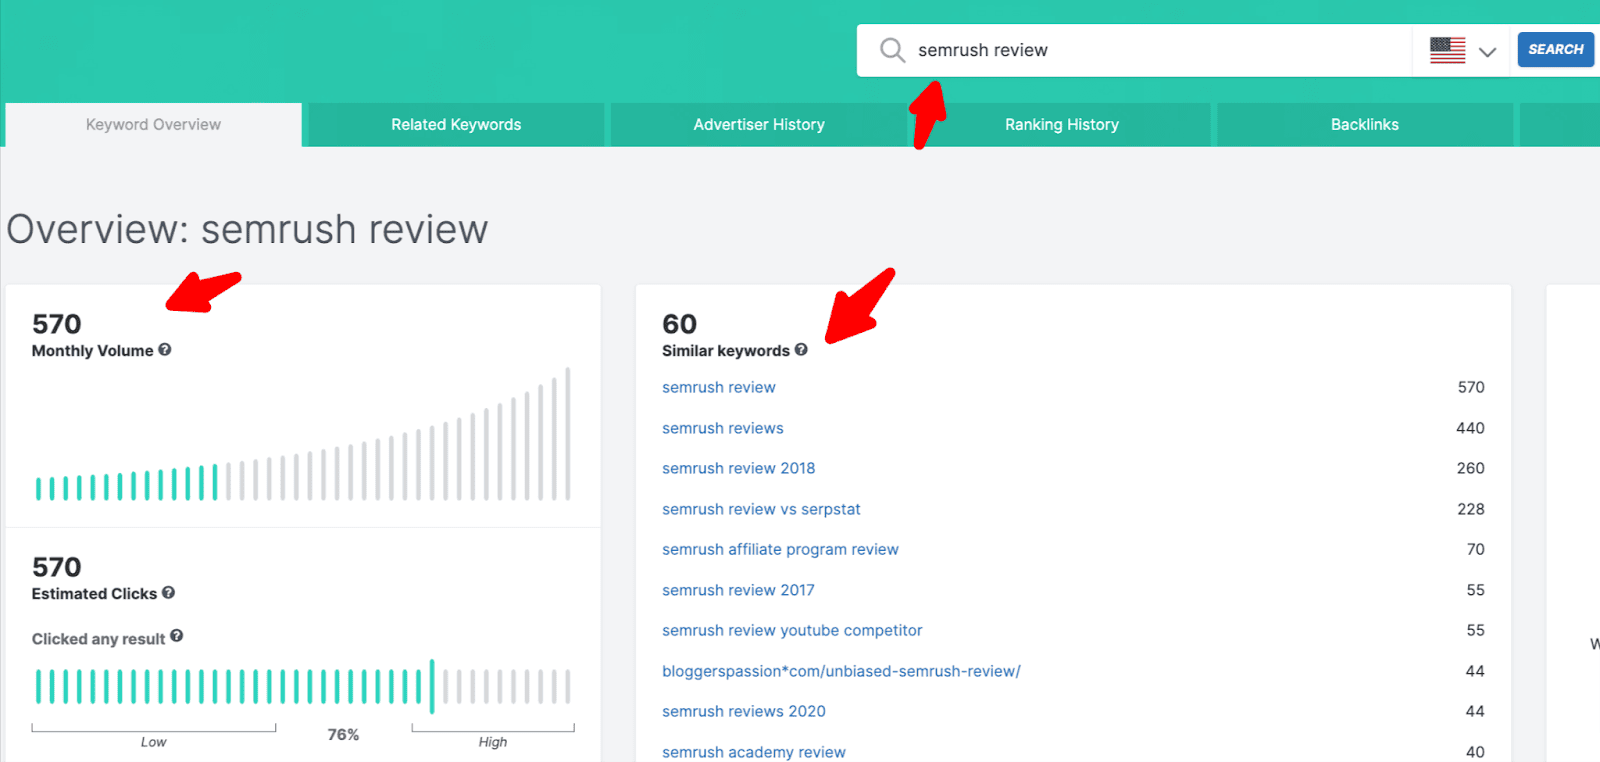Click the 228 volume value
The width and height of the screenshot is (1600, 762).
point(1470,509)
